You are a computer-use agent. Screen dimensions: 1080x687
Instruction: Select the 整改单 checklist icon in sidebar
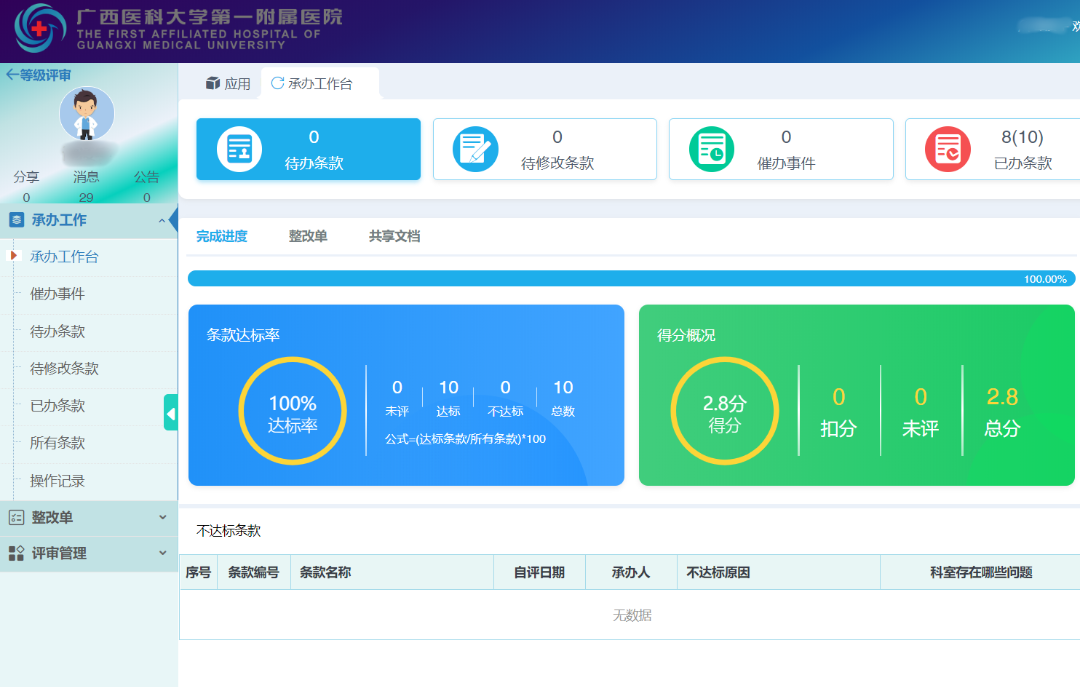click(14, 517)
